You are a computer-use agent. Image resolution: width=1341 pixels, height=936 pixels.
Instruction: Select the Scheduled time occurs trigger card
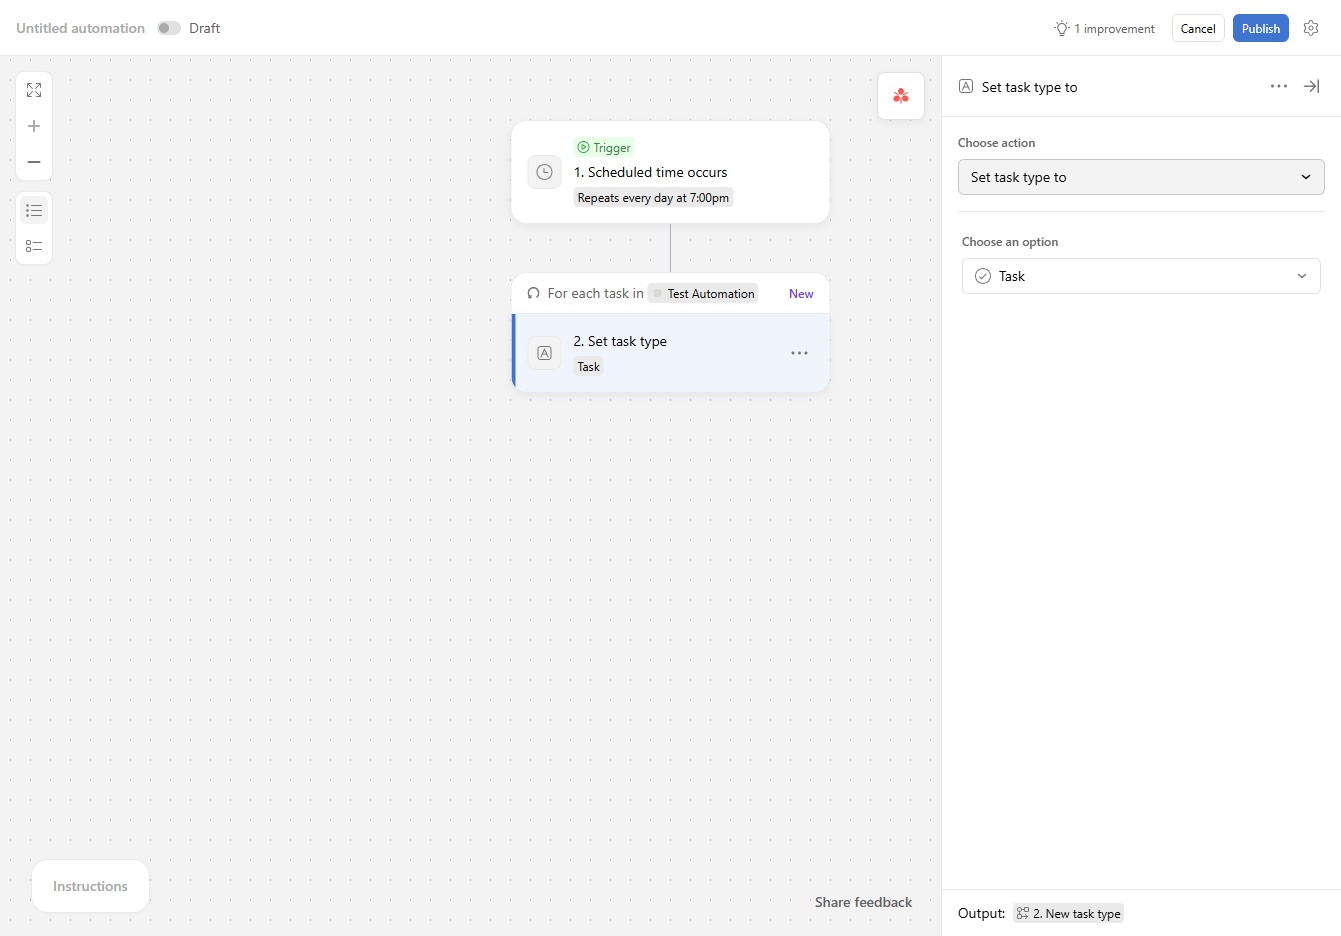click(x=670, y=172)
